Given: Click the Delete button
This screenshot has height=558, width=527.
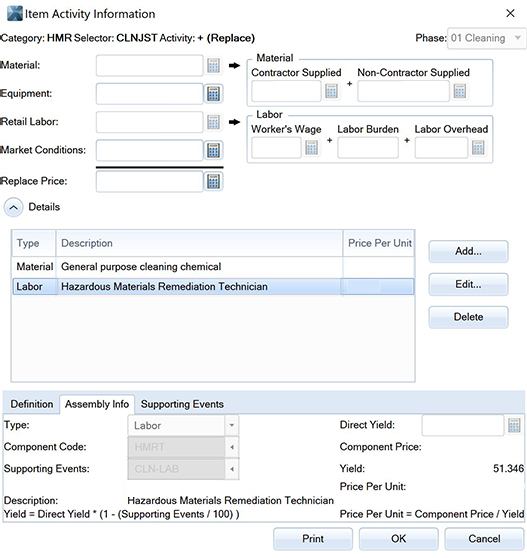Looking at the screenshot, I should 468,317.
